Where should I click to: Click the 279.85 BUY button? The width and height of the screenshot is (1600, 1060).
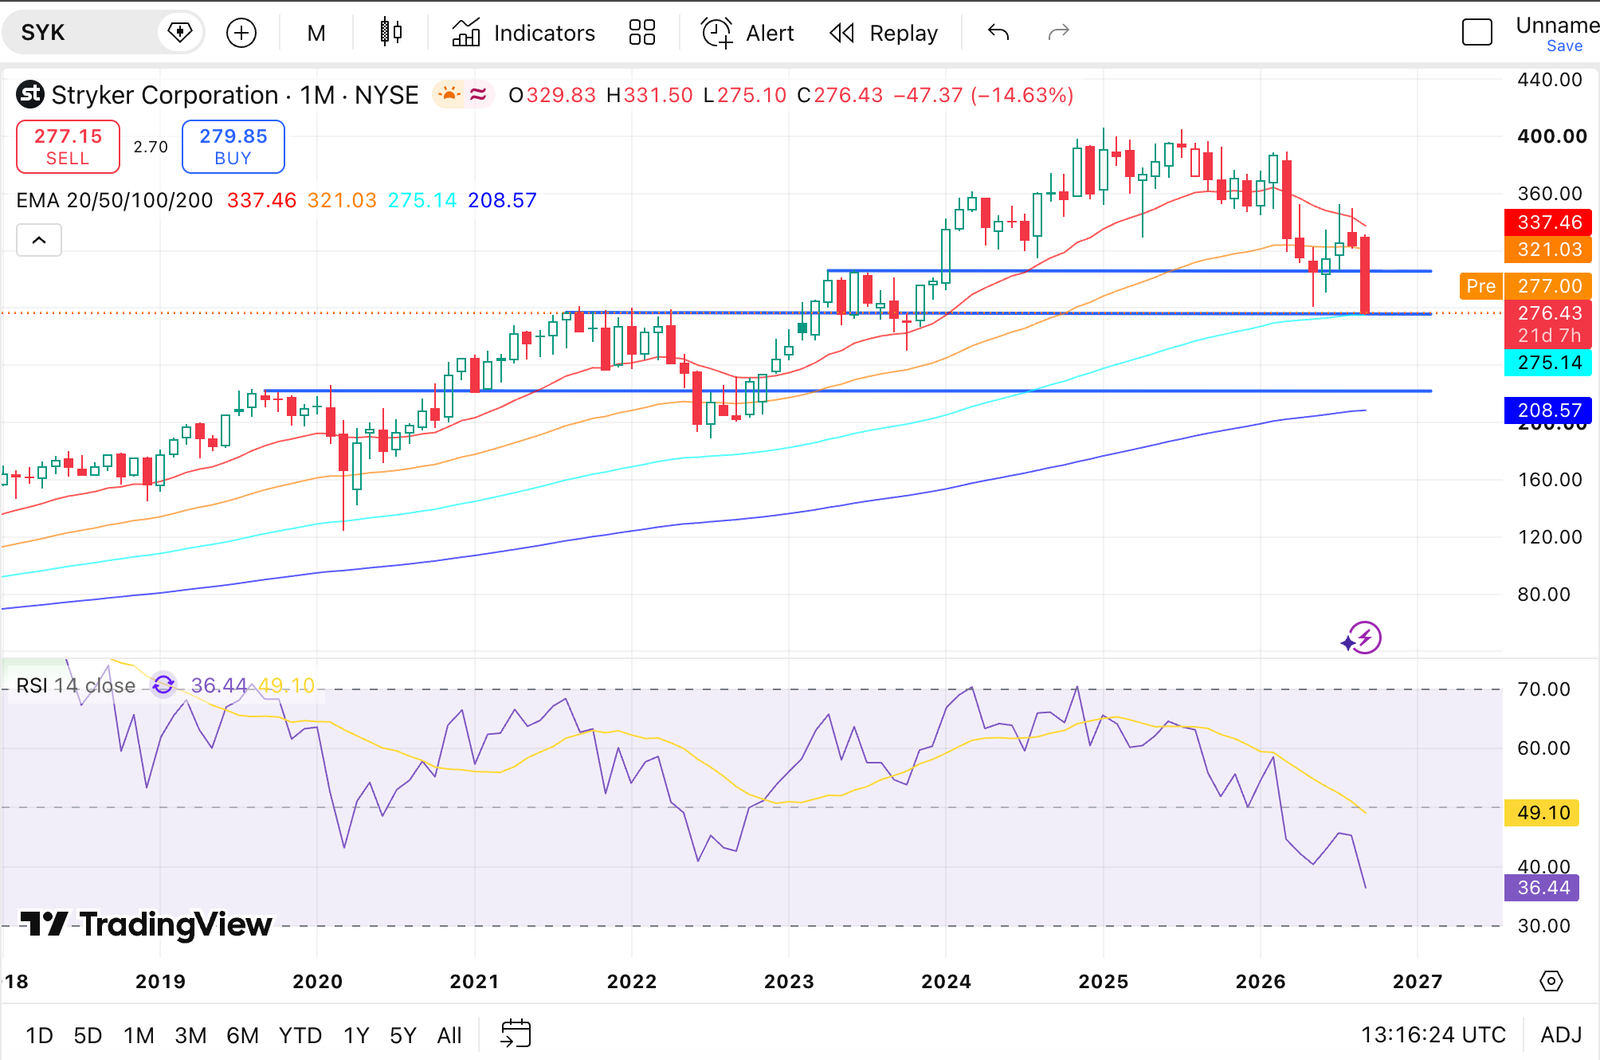pyautogui.click(x=233, y=146)
